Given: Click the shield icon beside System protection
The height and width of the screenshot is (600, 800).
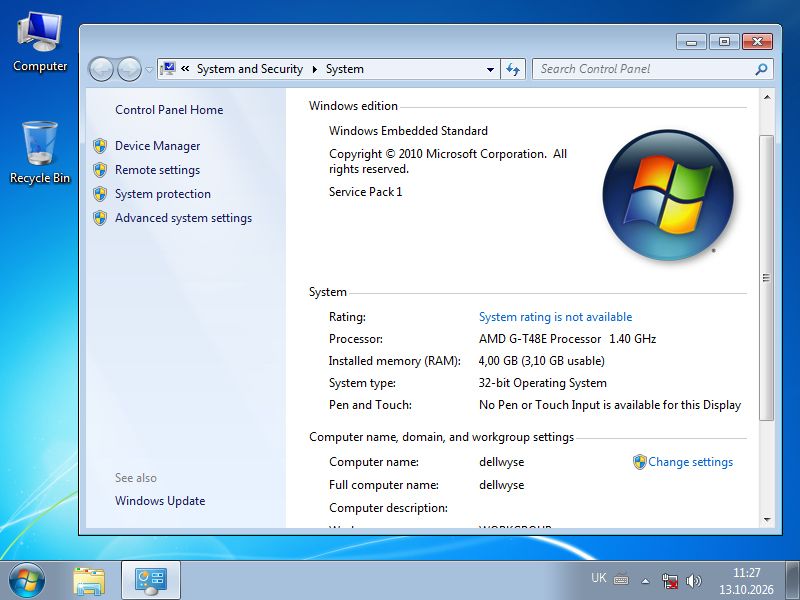Looking at the screenshot, I should click(100, 194).
